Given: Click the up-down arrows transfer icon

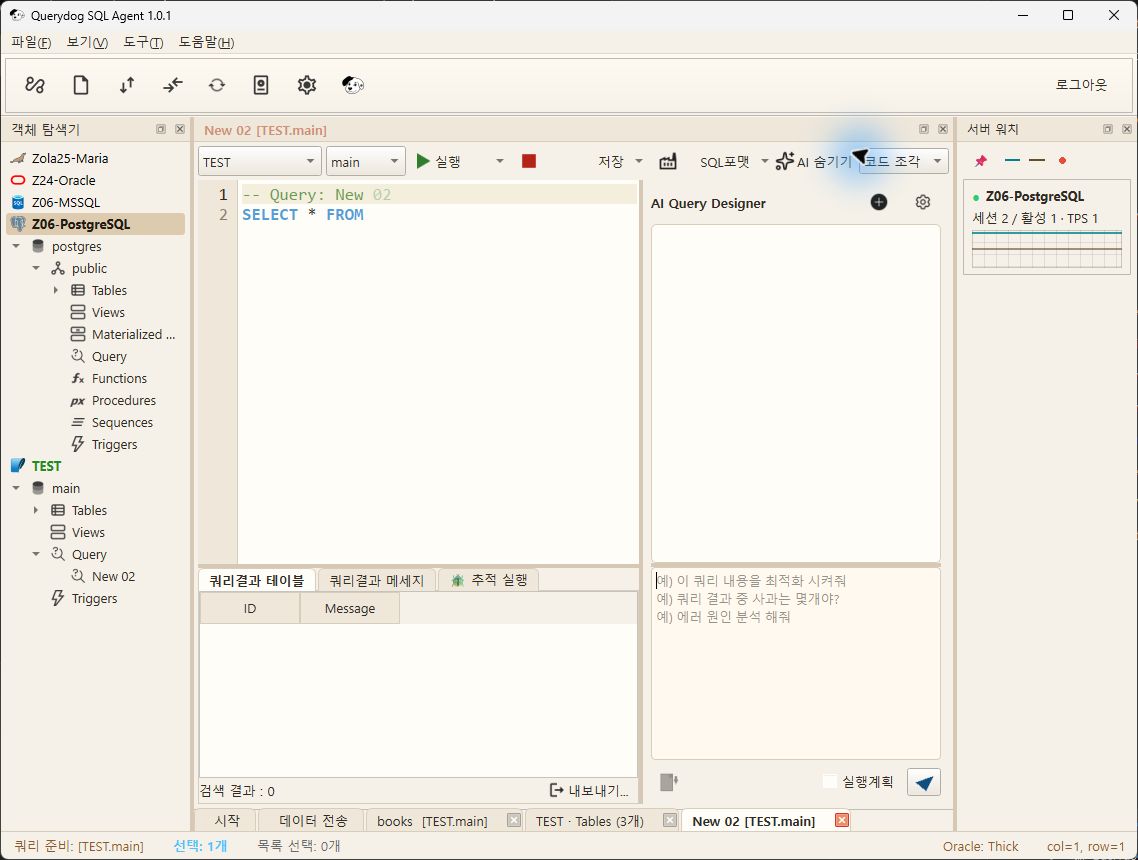Looking at the screenshot, I should coord(127,85).
